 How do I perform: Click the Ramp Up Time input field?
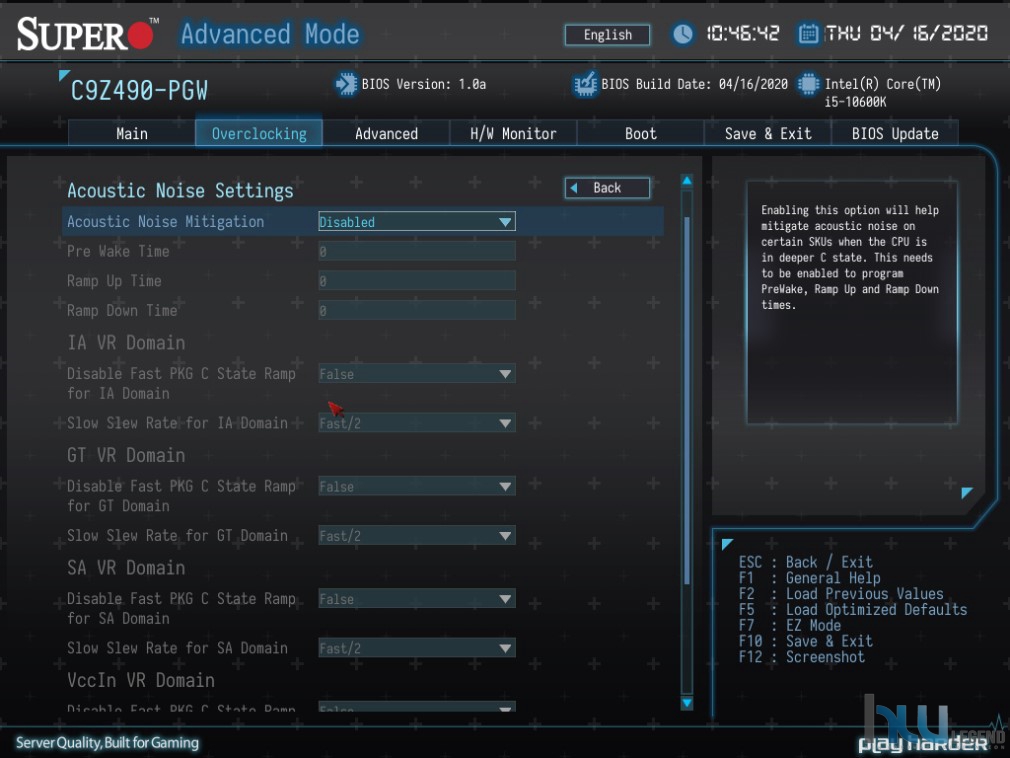coord(417,281)
